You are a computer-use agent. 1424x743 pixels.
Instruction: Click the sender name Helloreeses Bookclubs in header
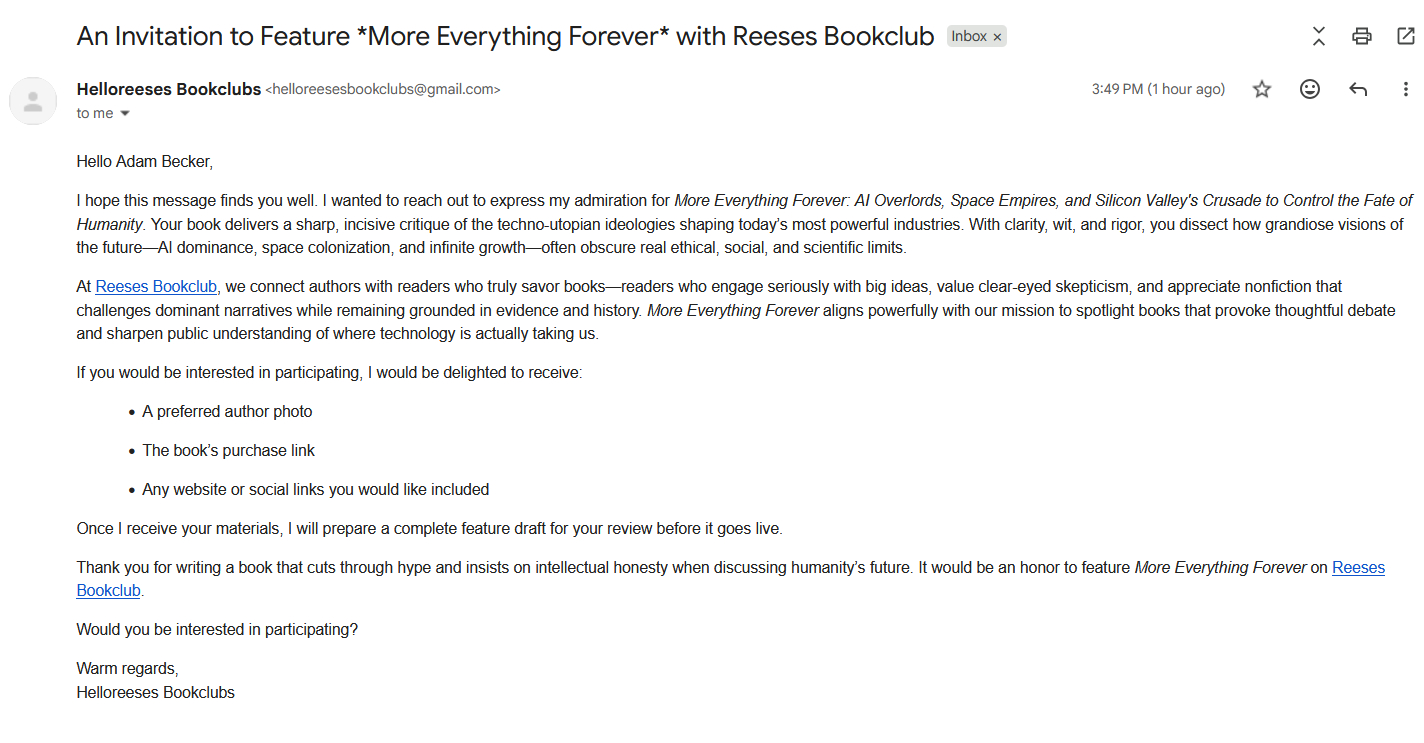(x=168, y=89)
